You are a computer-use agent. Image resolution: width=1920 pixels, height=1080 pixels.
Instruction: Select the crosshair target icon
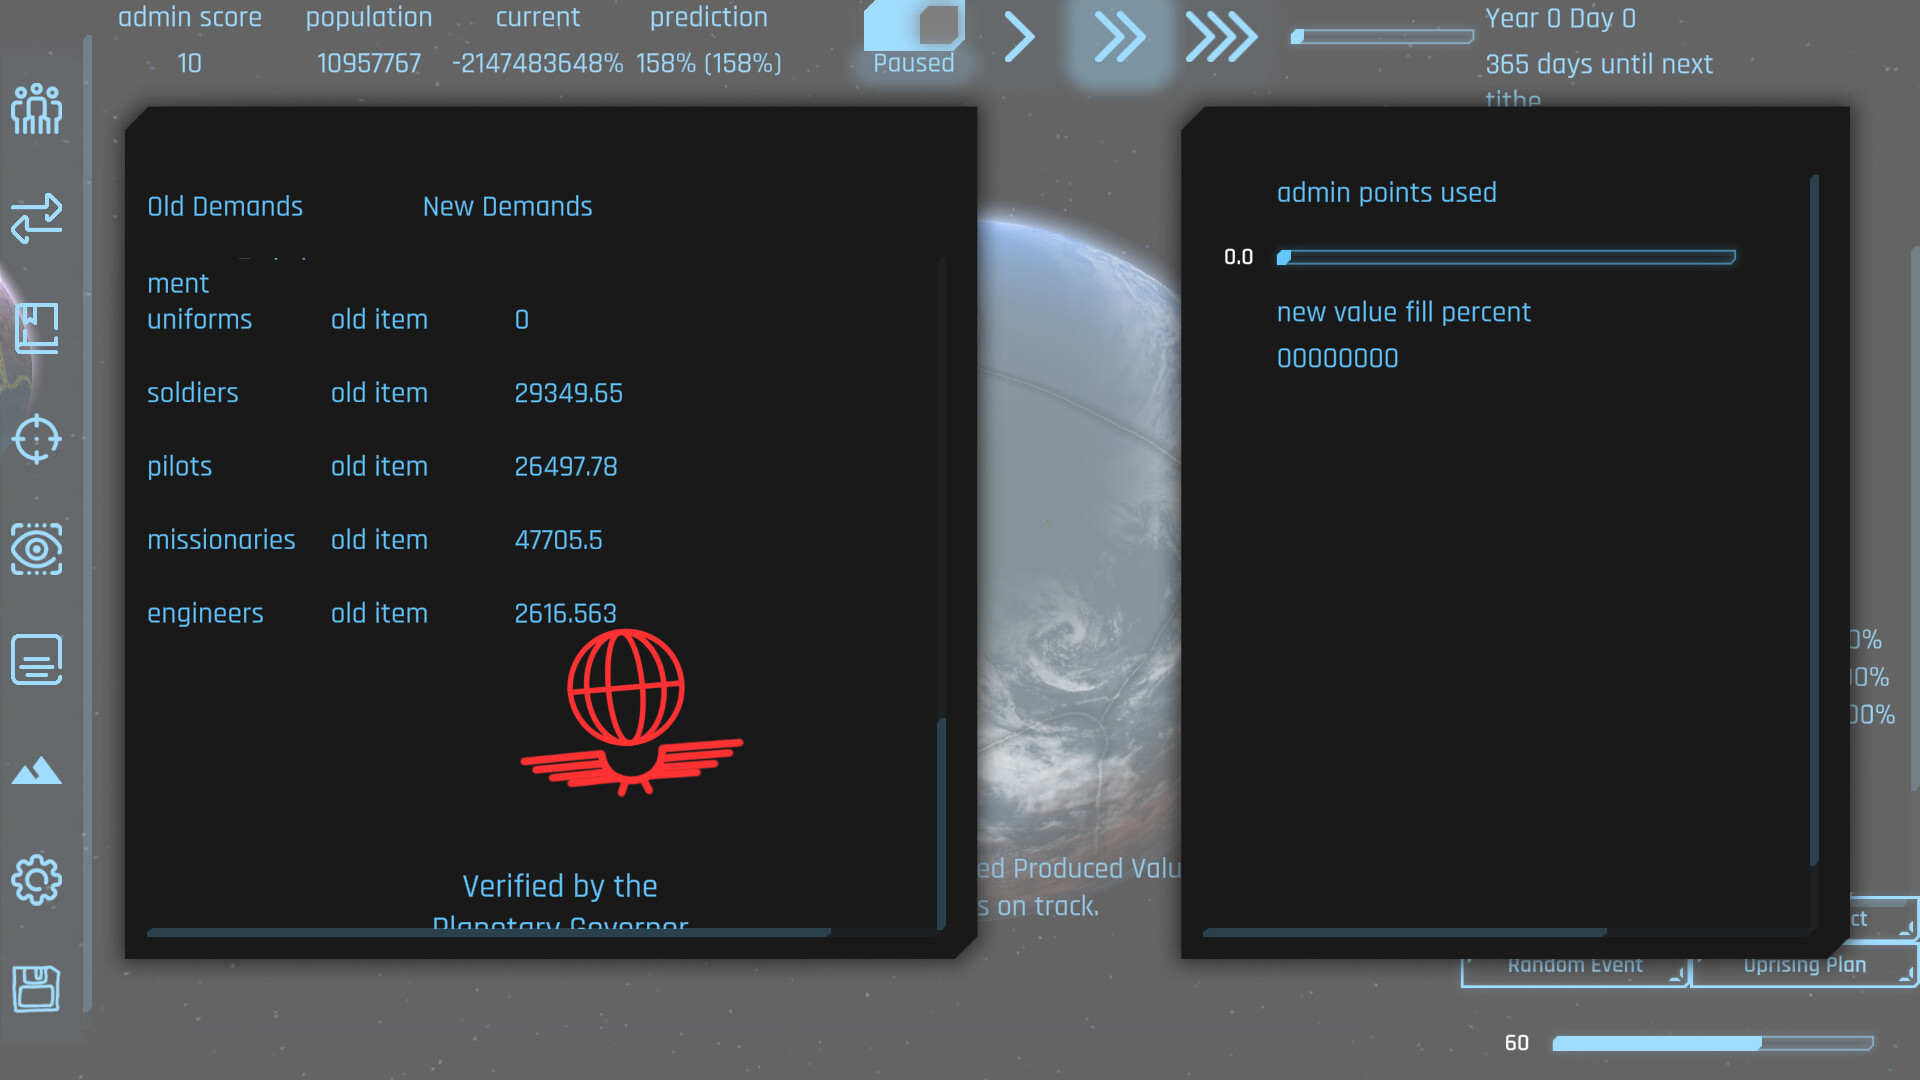point(37,438)
